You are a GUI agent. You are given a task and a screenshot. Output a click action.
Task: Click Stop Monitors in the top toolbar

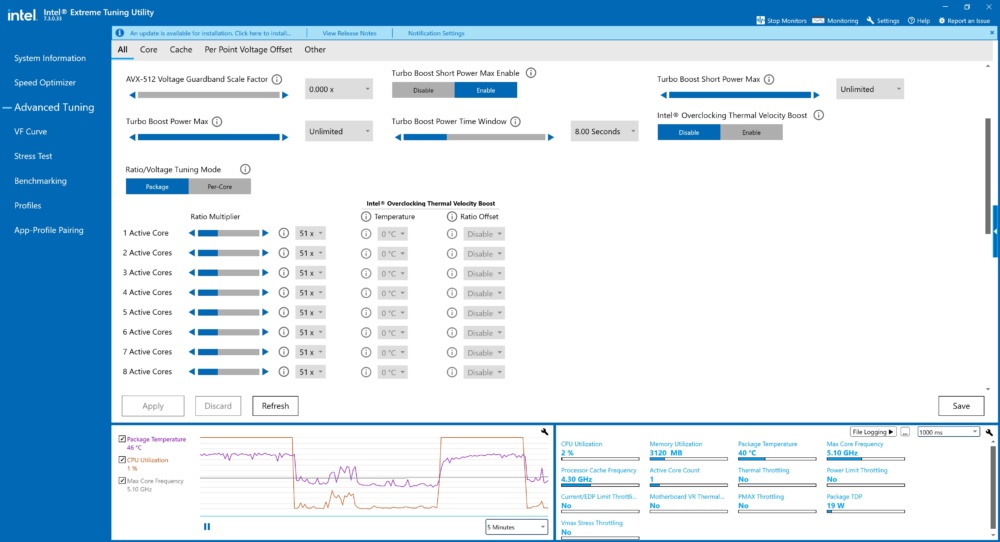(x=781, y=20)
